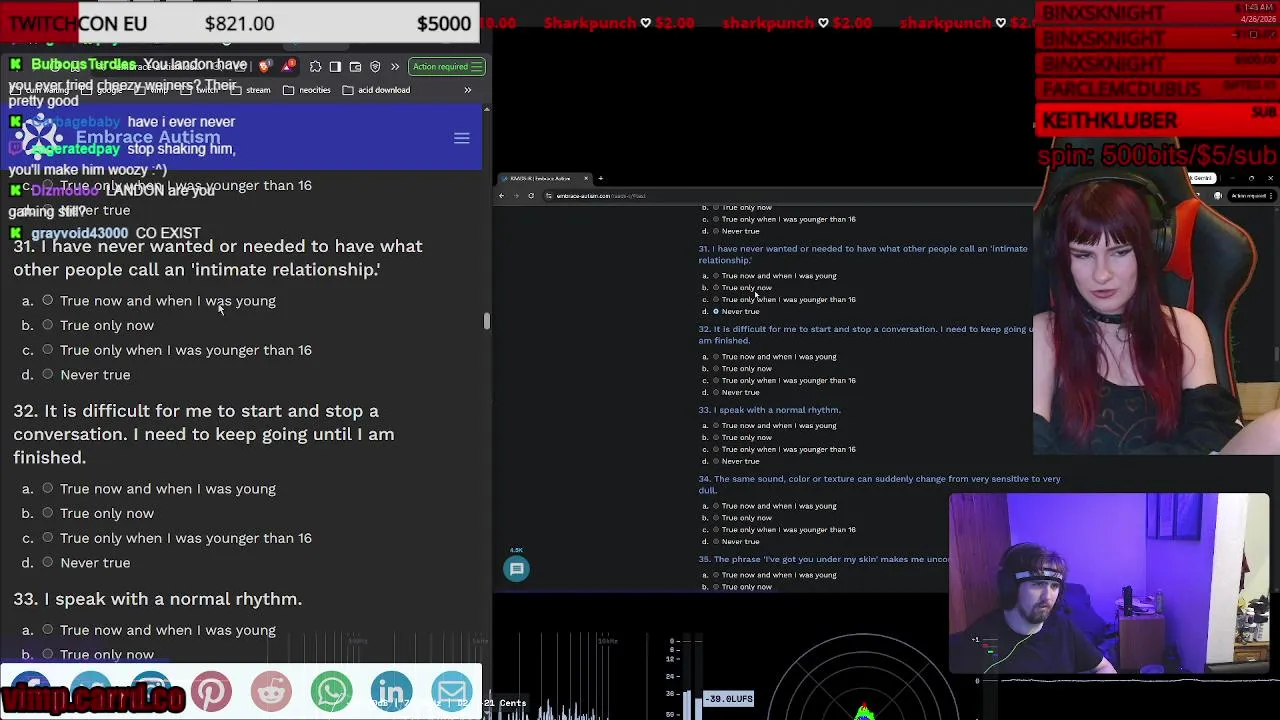Select 'True now and when I was young' for question 34 in right window
The width and height of the screenshot is (1280, 720).
(715, 506)
